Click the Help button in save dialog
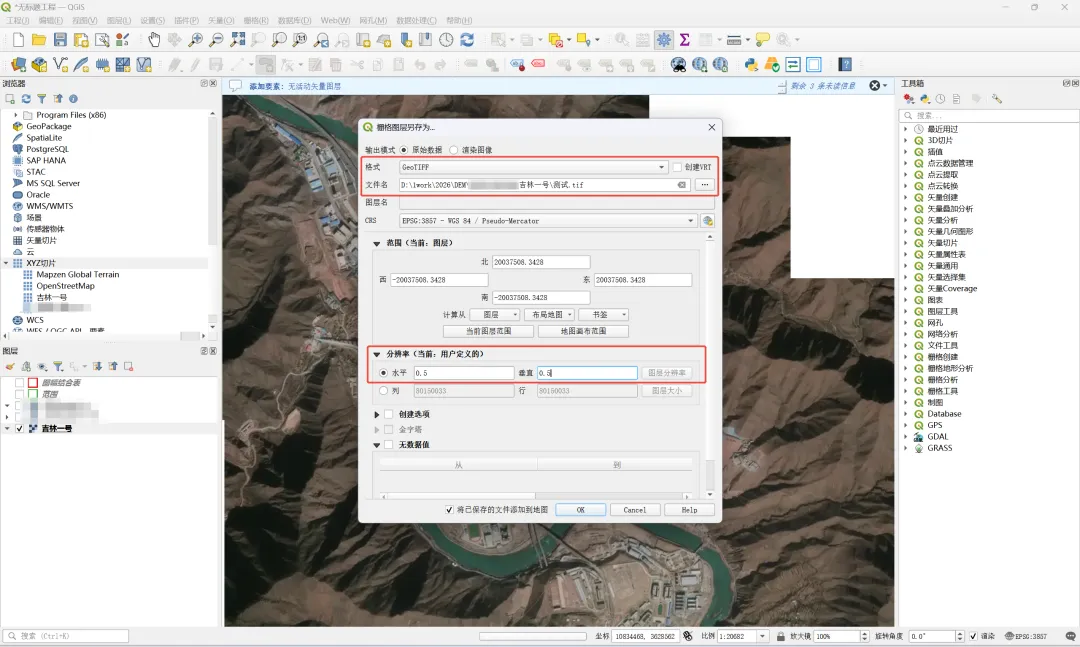This screenshot has width=1080, height=647. (689, 510)
